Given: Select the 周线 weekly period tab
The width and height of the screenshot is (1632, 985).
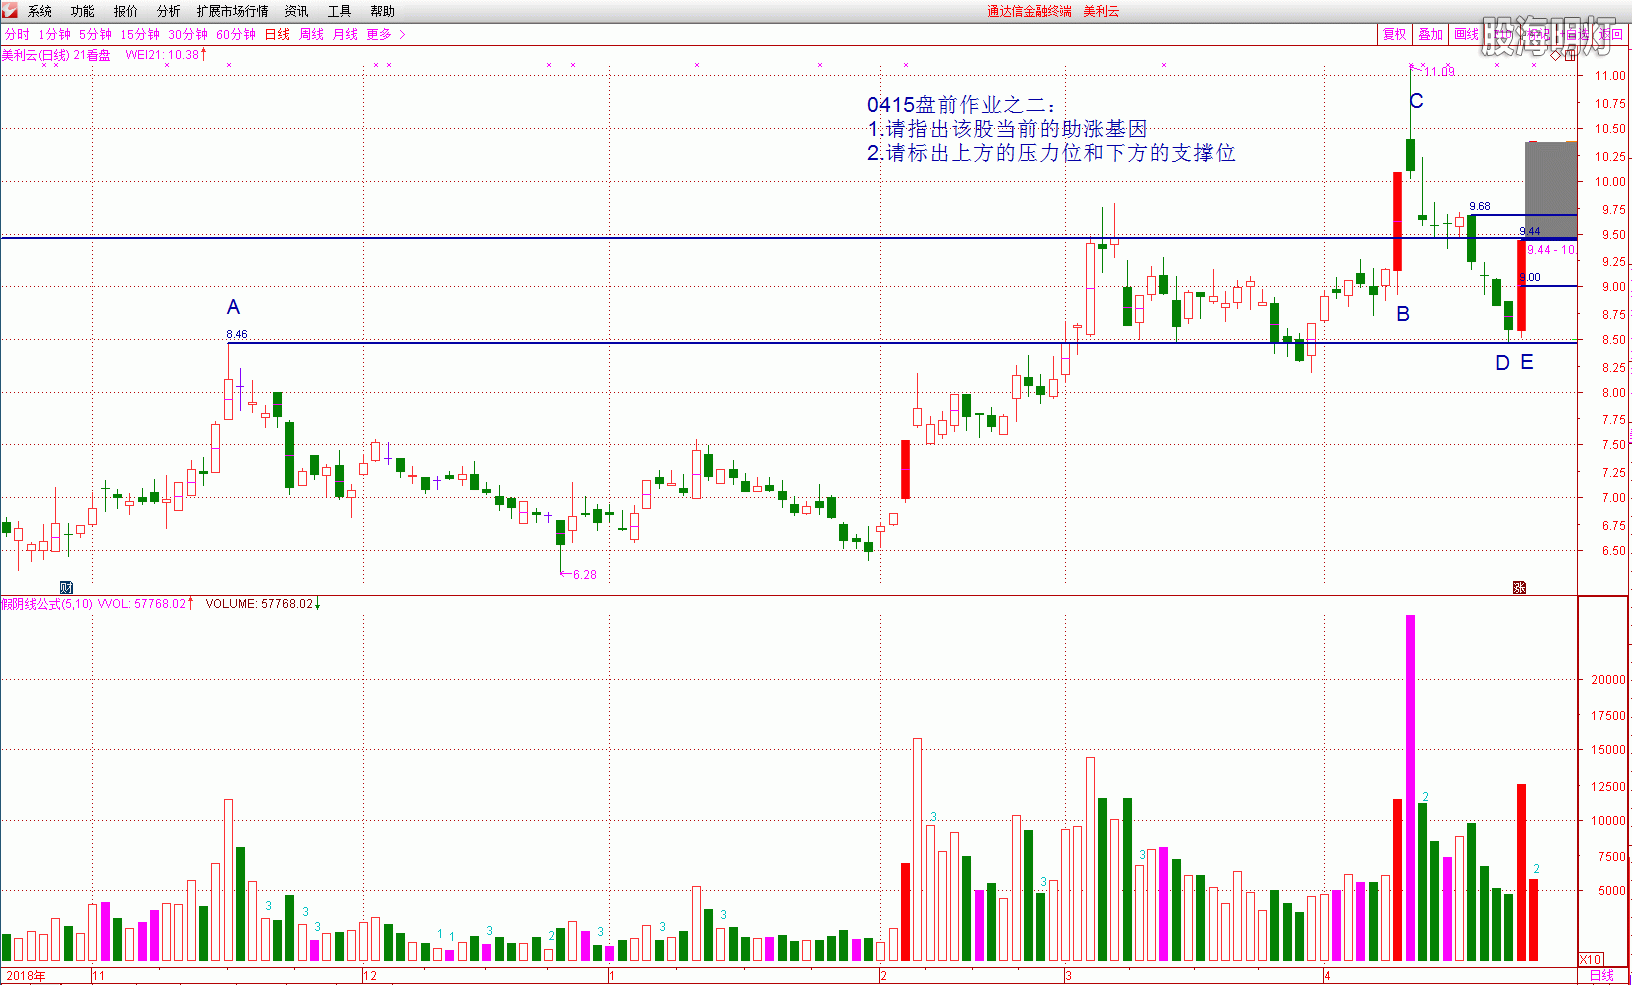Looking at the screenshot, I should pos(312,34).
